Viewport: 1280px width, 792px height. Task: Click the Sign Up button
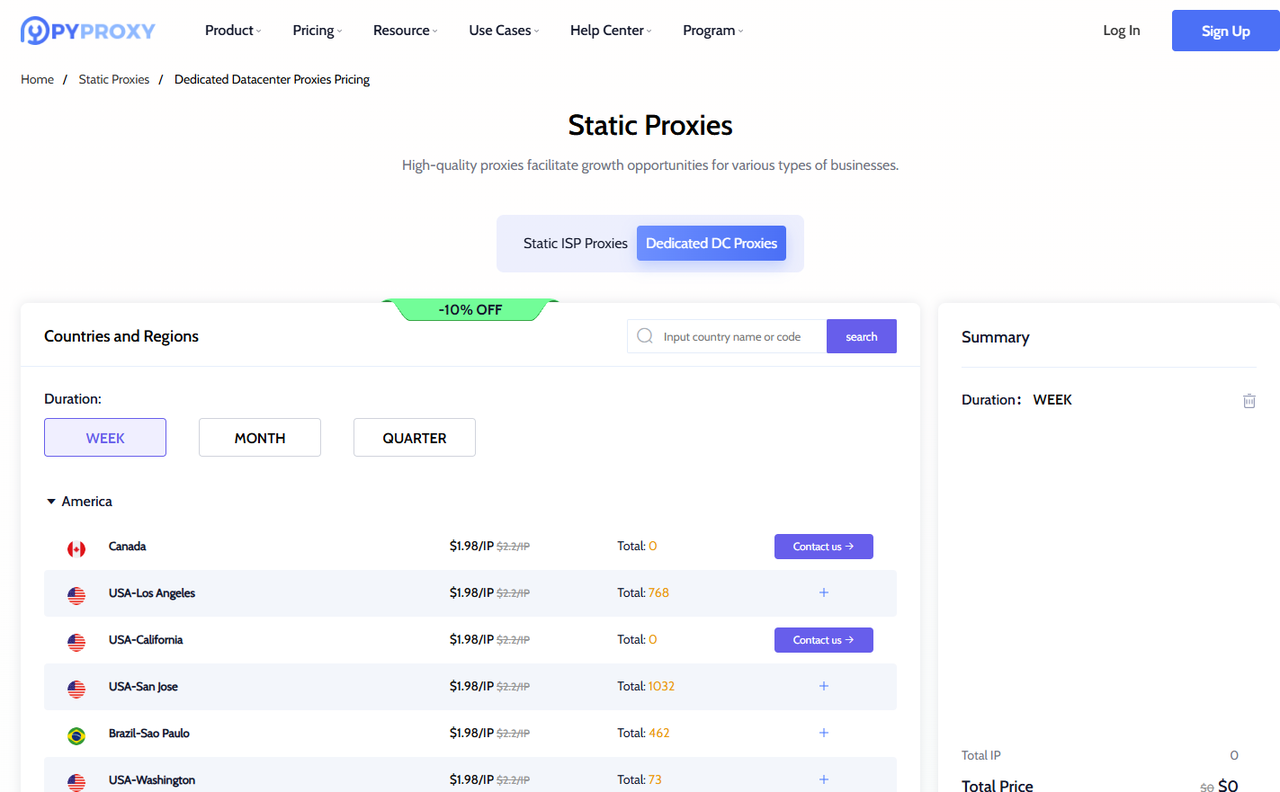click(x=1225, y=31)
